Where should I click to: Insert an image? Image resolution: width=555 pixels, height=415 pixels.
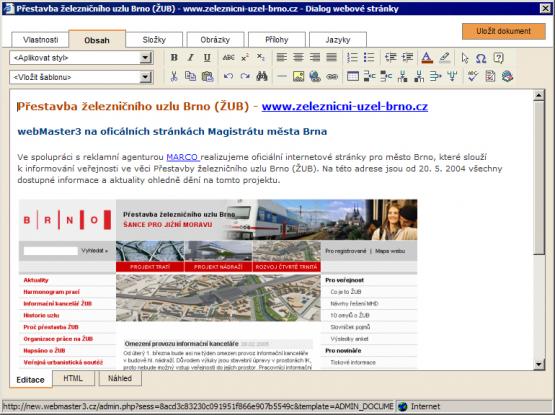pos(298,76)
